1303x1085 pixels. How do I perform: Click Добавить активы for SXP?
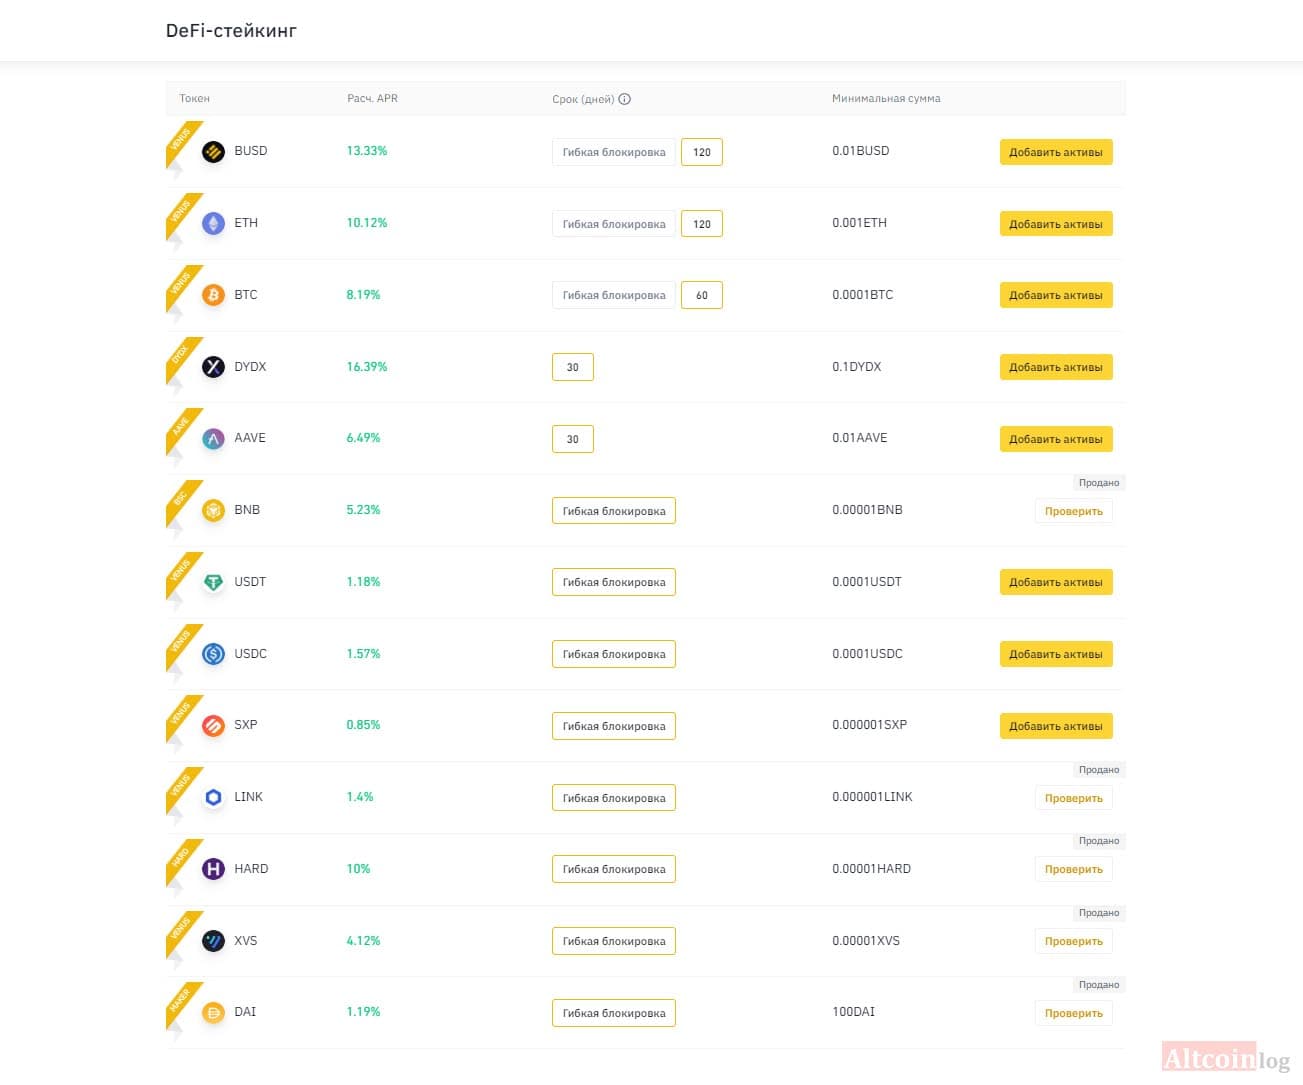click(1056, 726)
